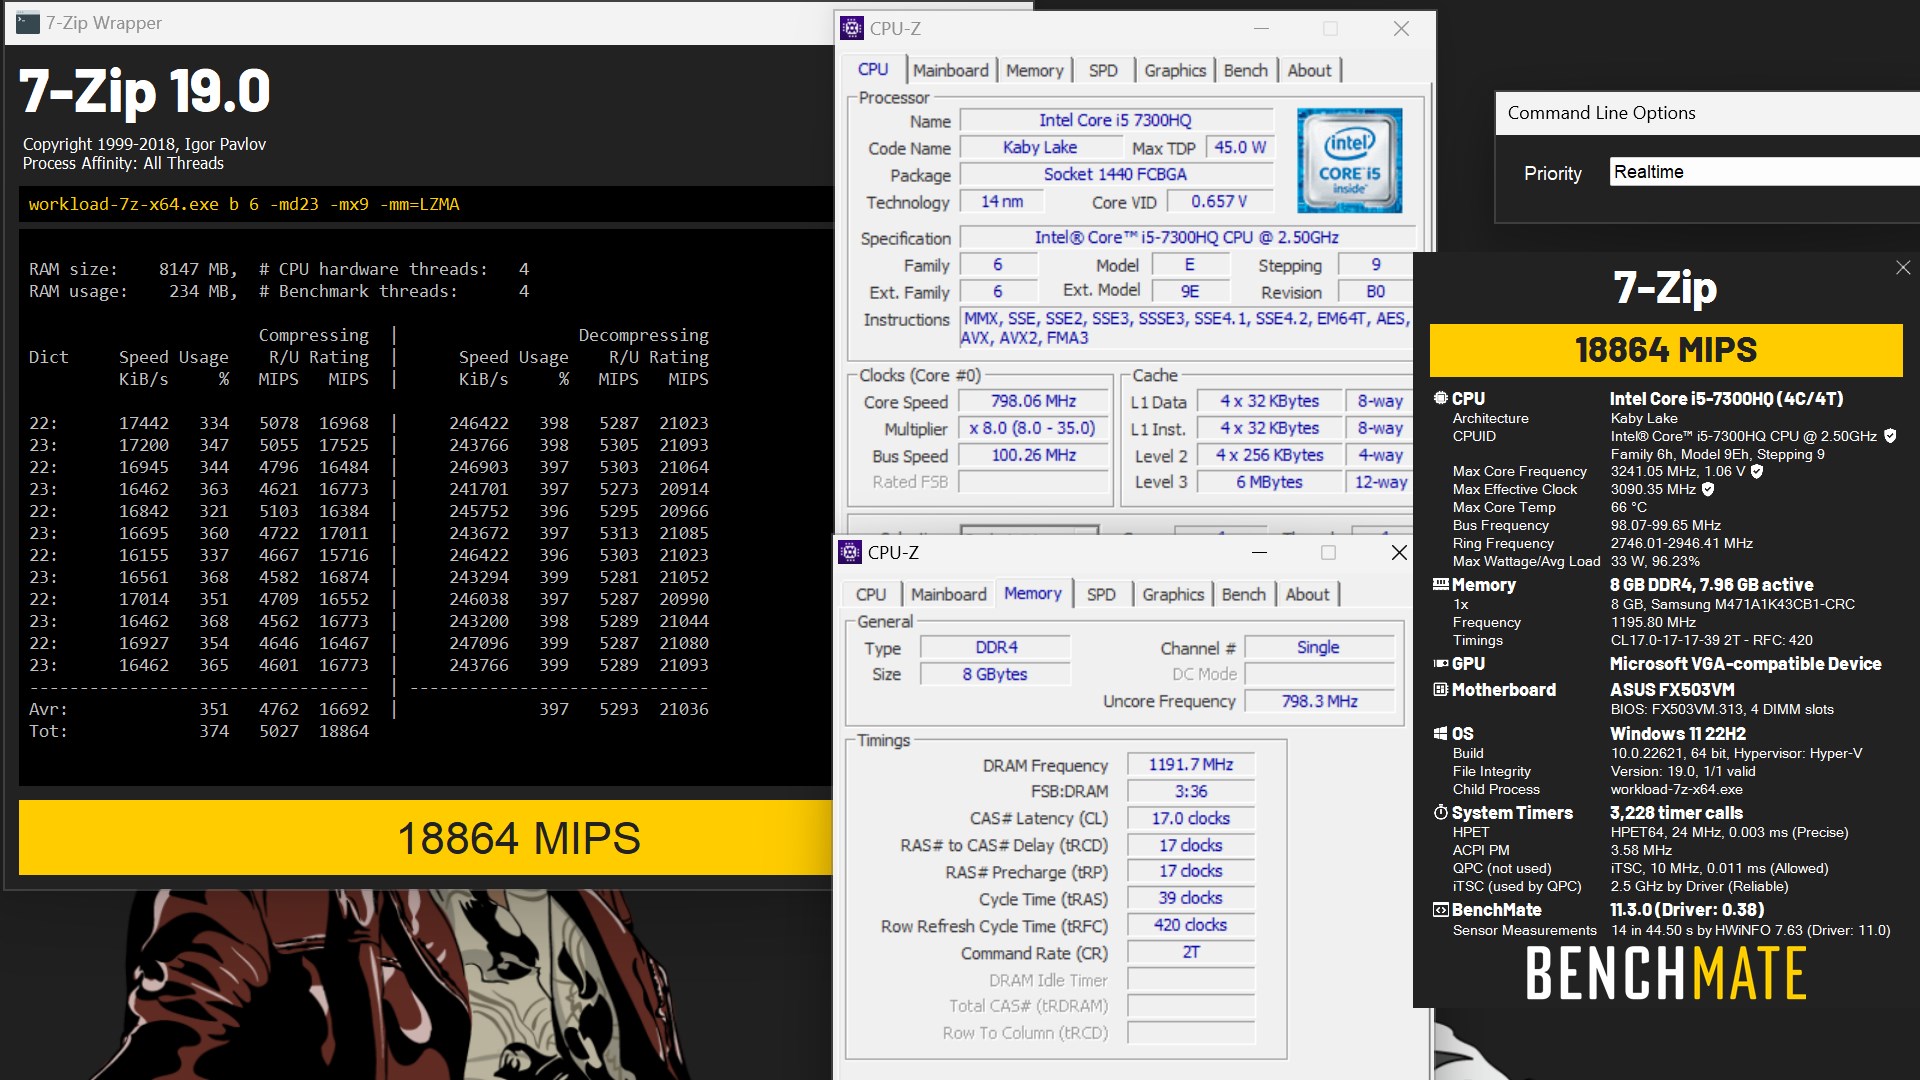1920x1080 pixels.
Task: Open Graphics tab in upper CPU-Z
Action: tap(1175, 70)
